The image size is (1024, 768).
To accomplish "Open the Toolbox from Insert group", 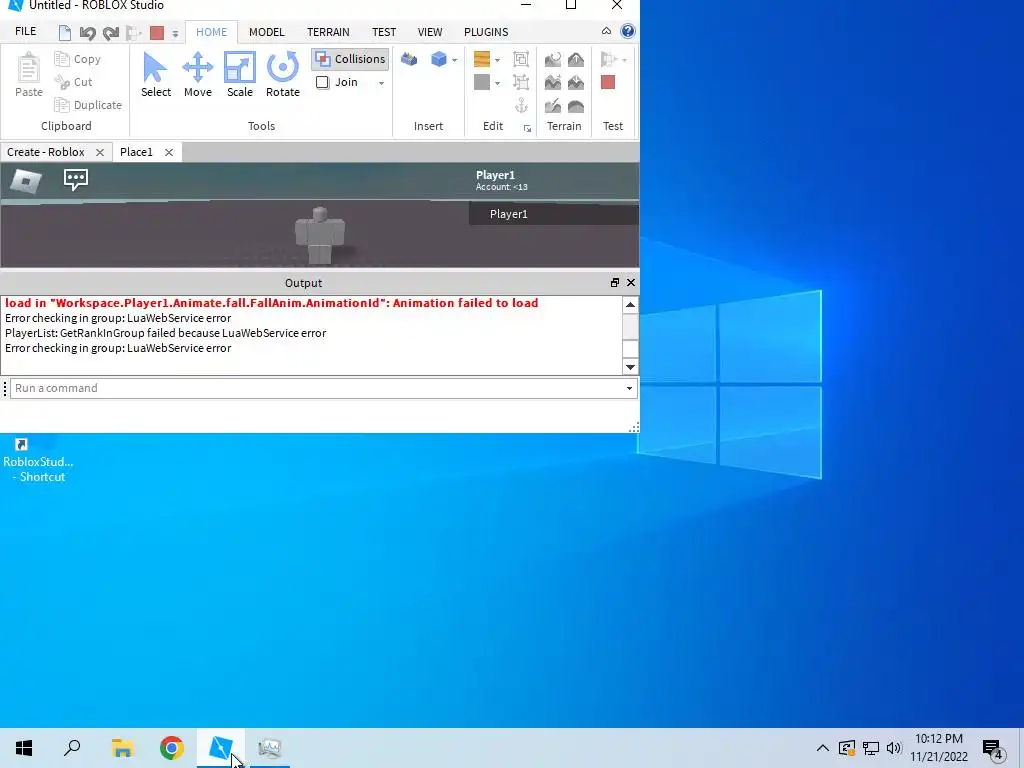I will click(409, 59).
